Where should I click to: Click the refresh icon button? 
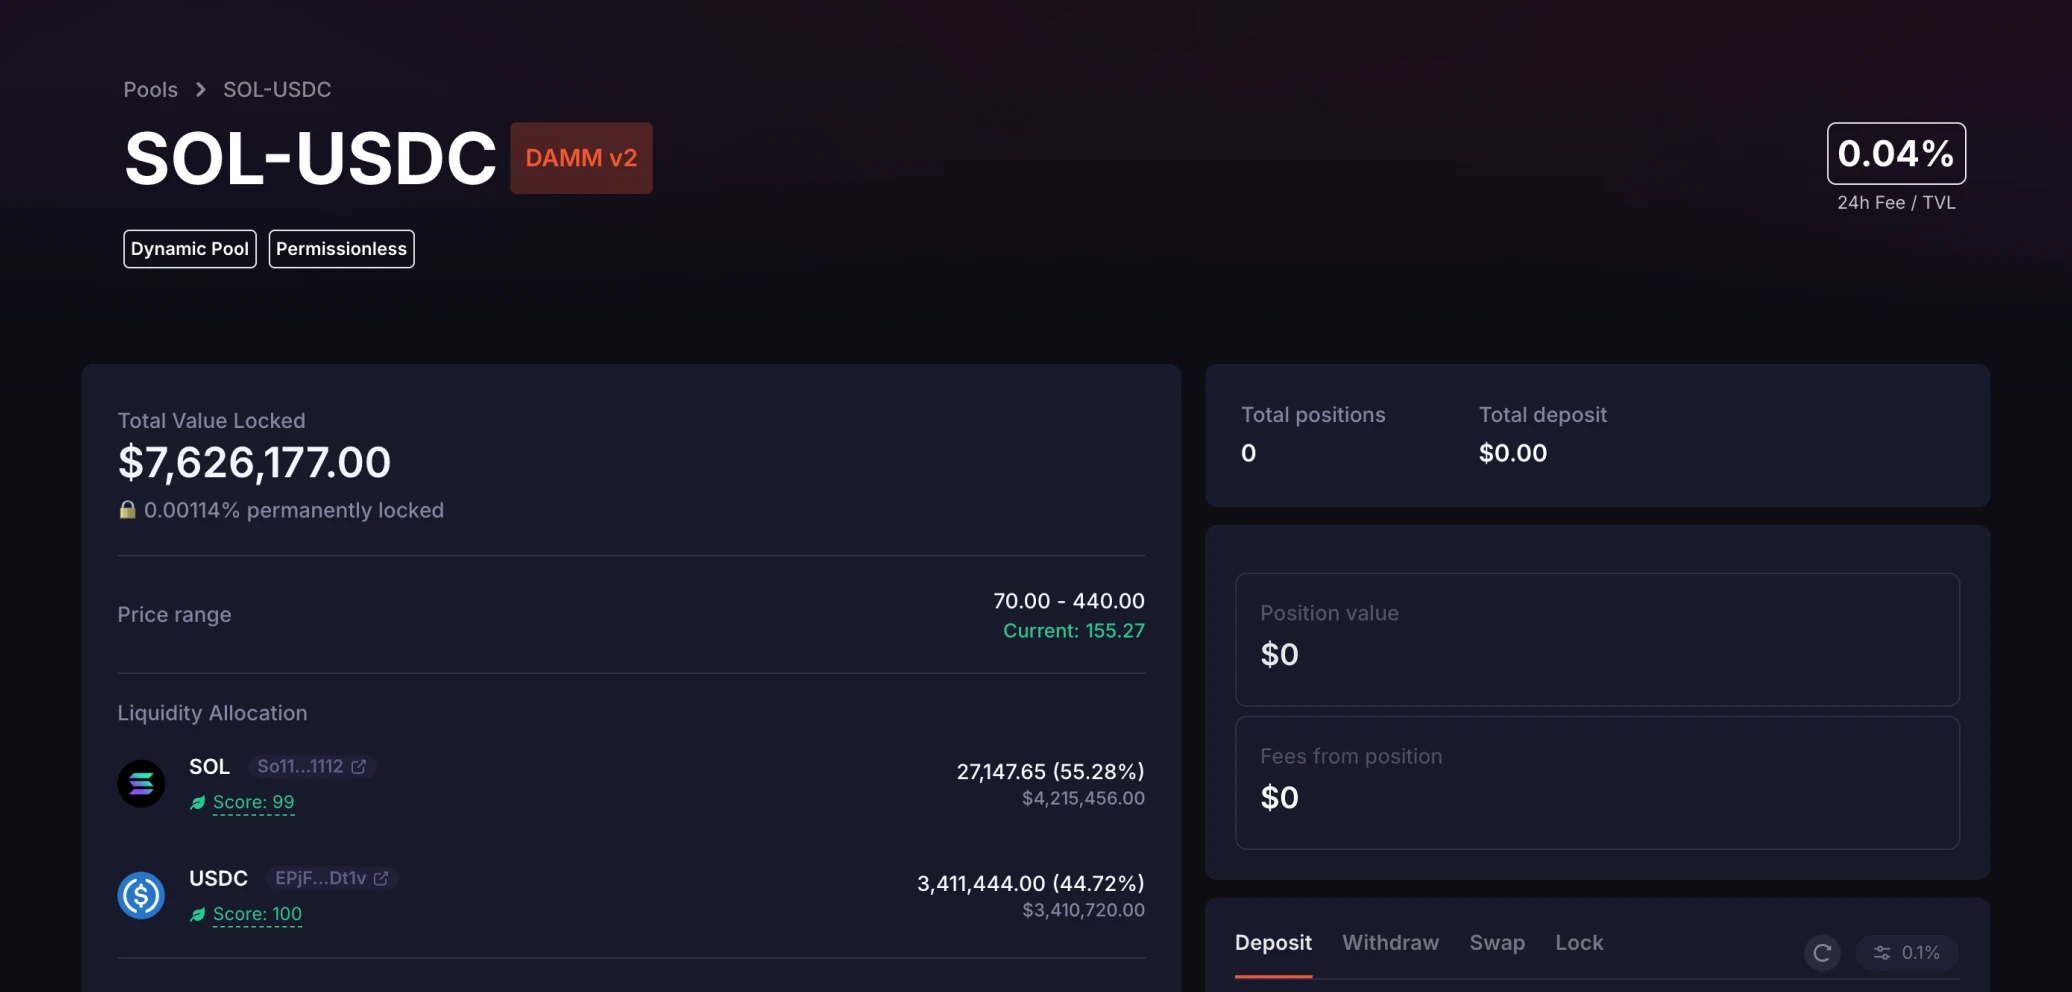pos(1822,953)
